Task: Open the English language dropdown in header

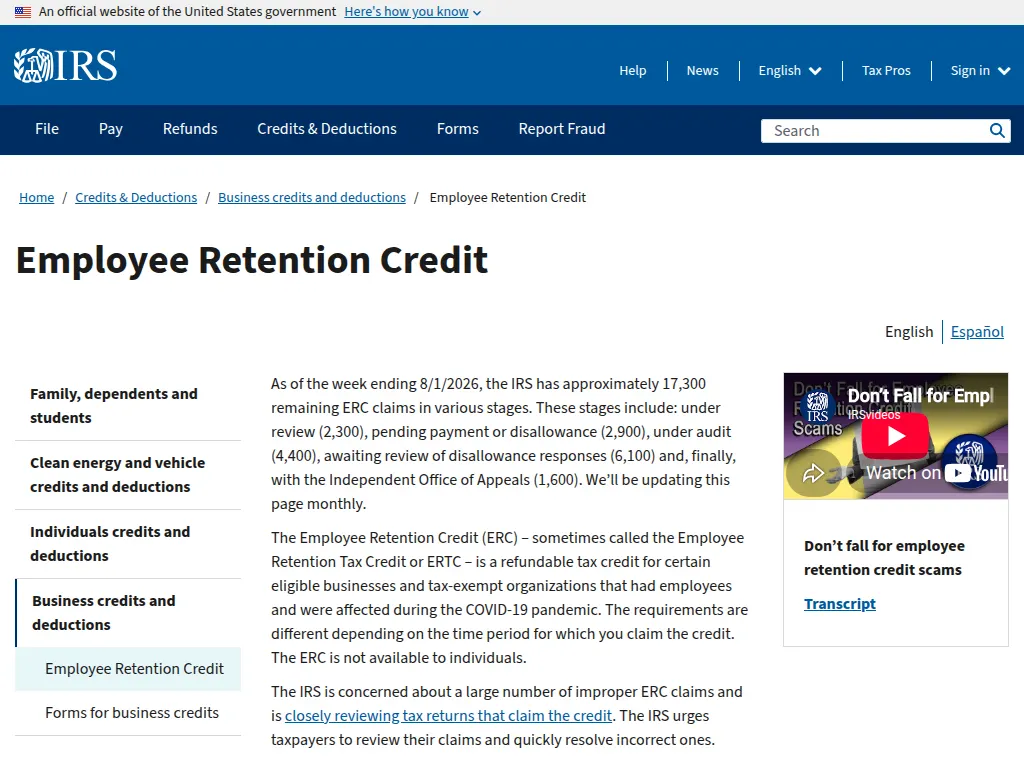Action: point(790,71)
